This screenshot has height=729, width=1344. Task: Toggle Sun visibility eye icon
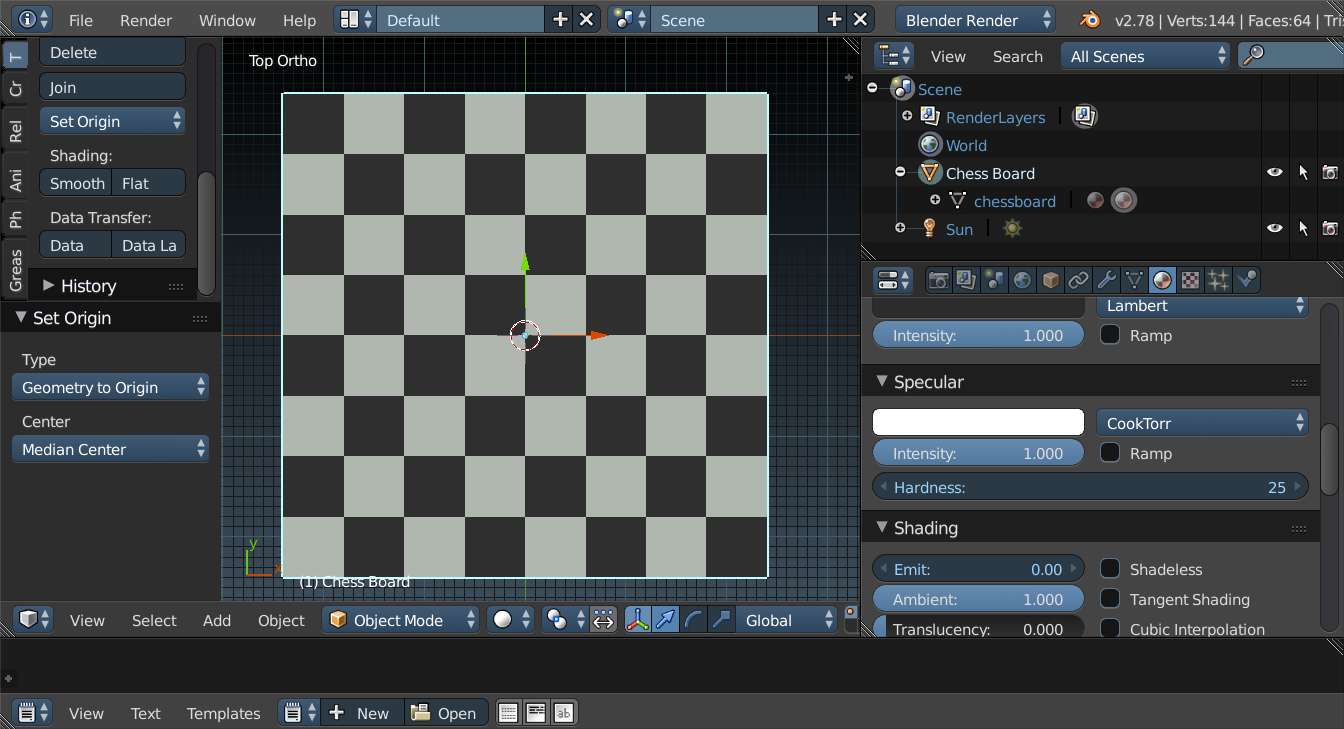(1274, 229)
